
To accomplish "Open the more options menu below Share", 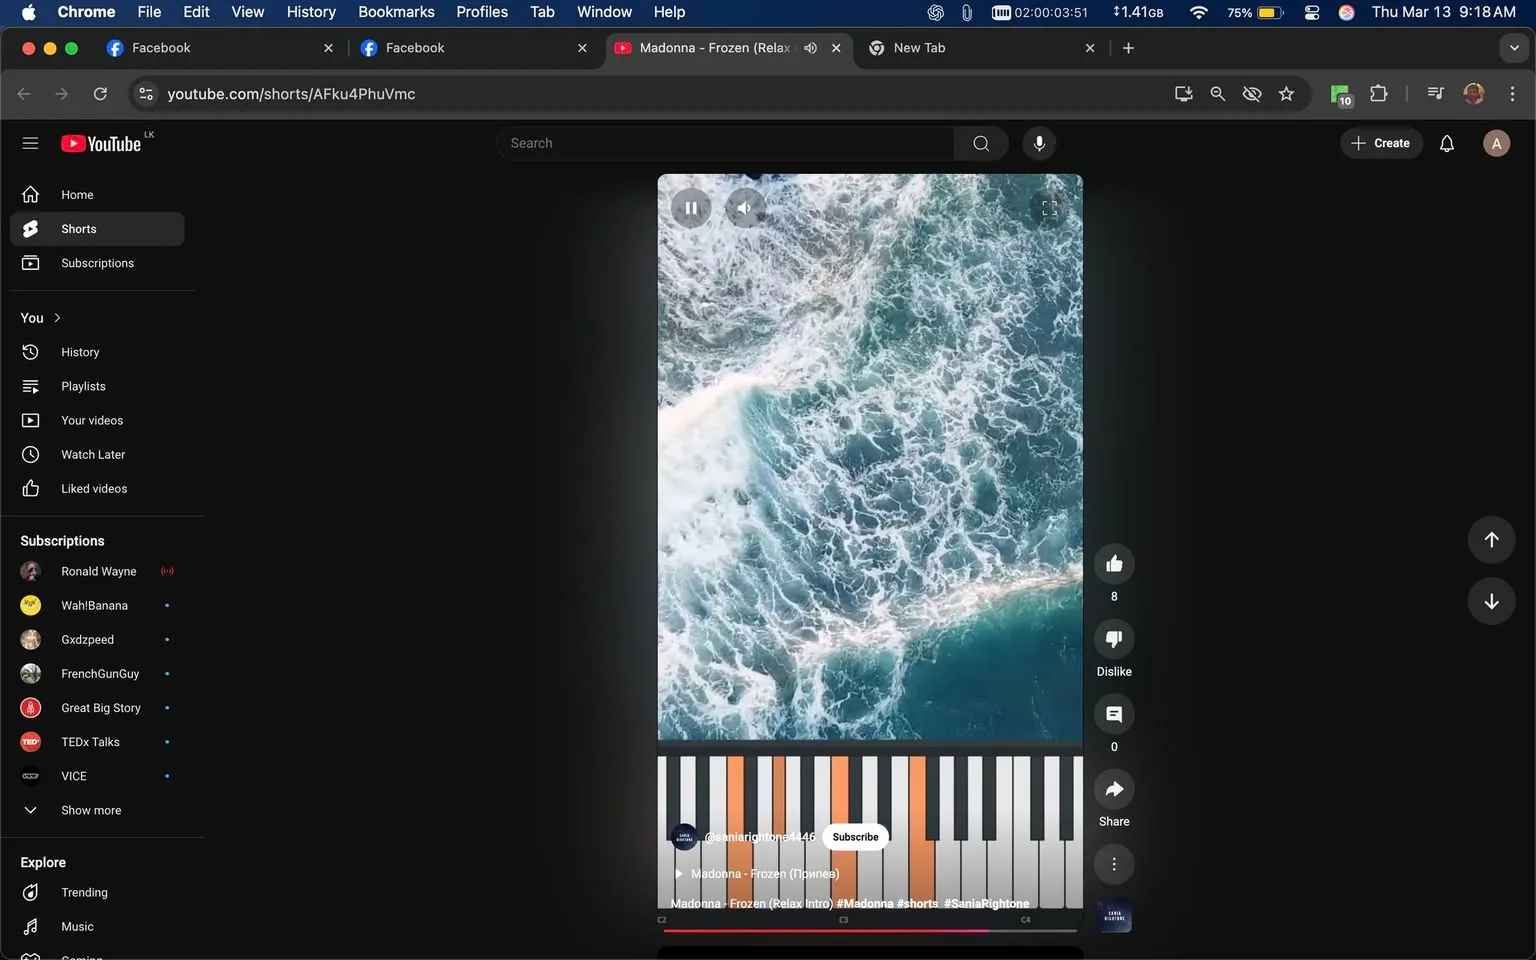I will pos(1113,863).
